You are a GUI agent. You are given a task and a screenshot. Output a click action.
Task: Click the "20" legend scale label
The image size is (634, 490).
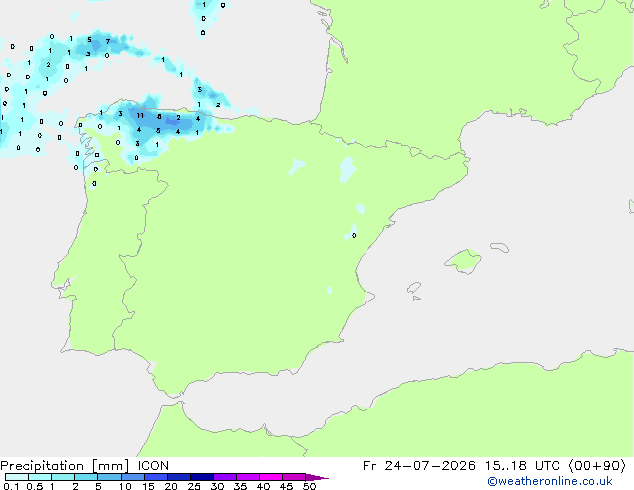[171, 486]
